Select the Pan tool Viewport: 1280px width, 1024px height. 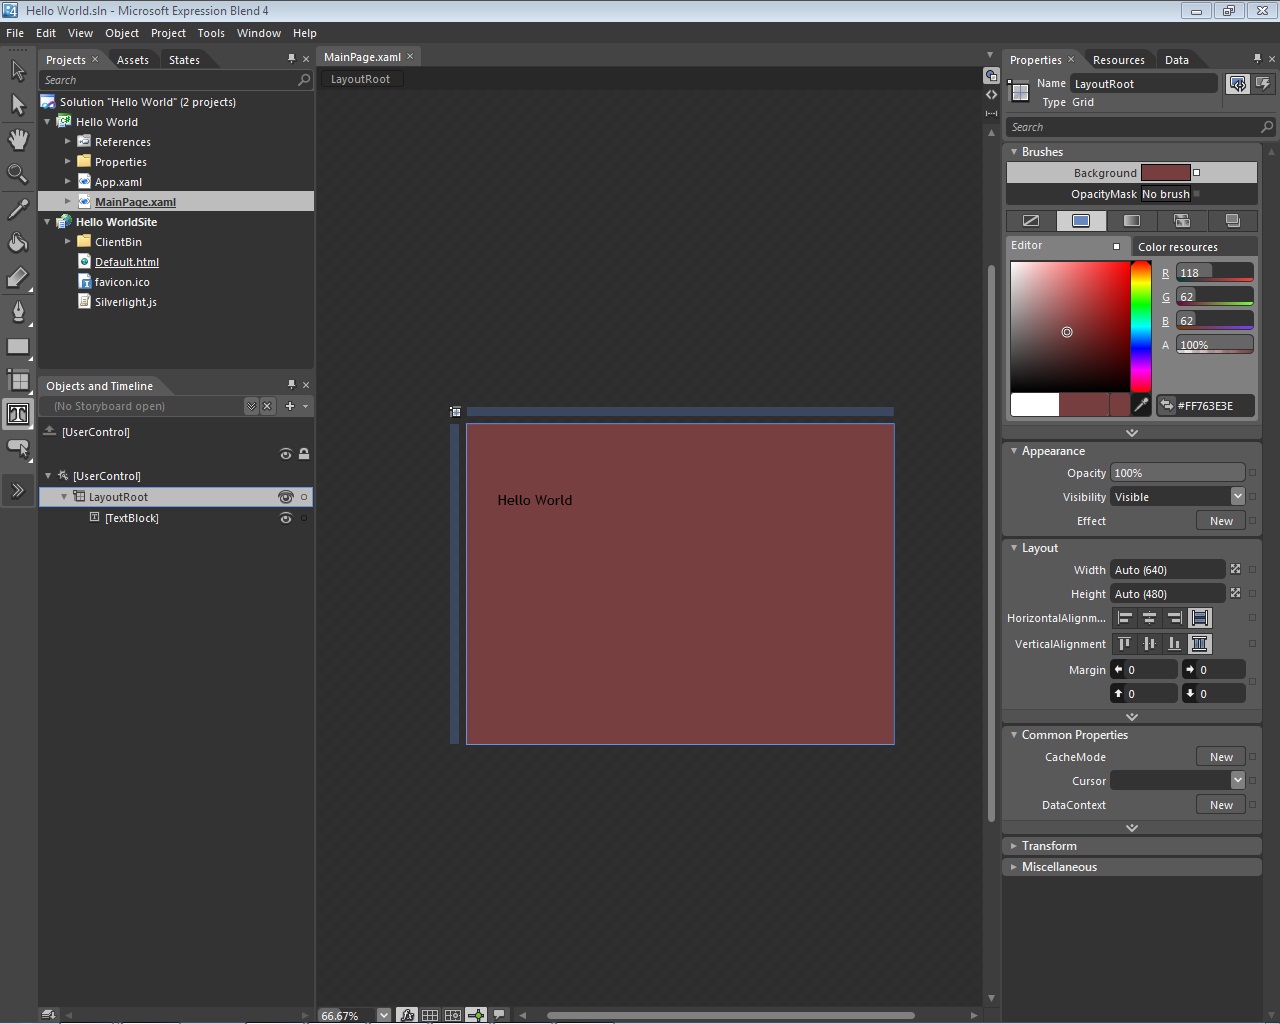pyautogui.click(x=17, y=140)
